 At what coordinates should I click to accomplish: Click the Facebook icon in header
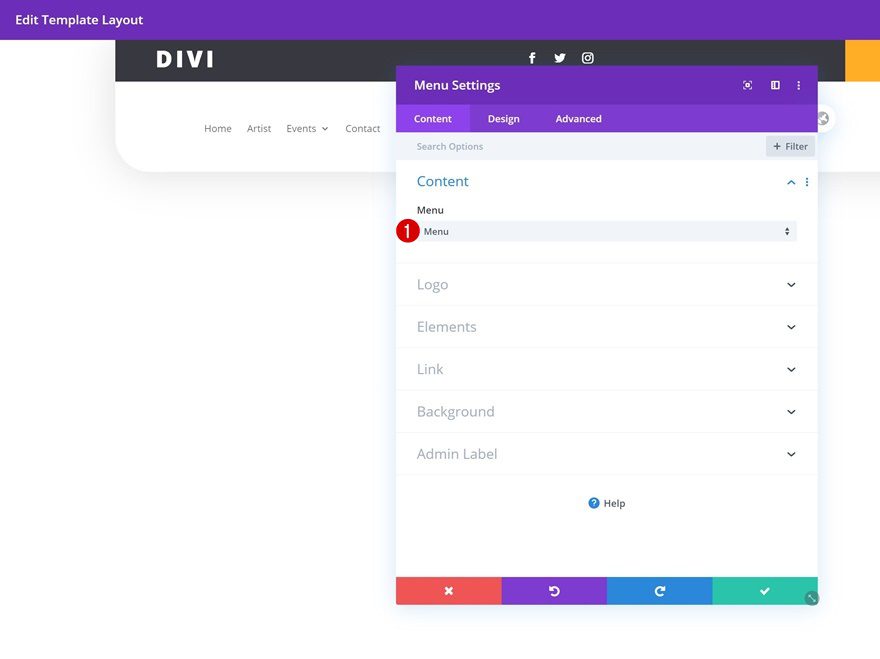(x=532, y=58)
